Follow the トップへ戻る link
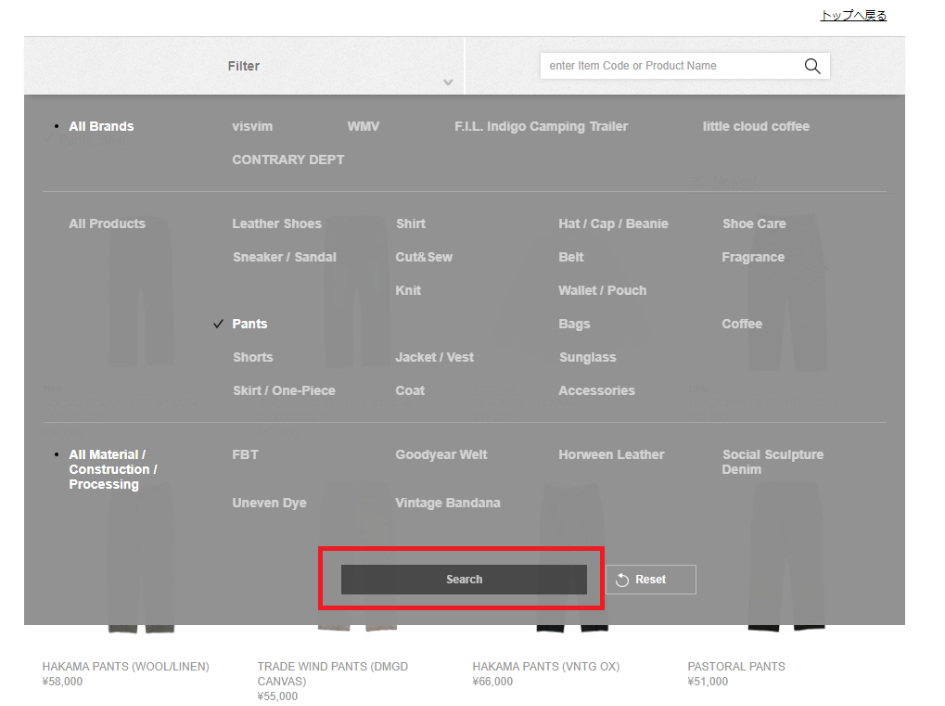The width and height of the screenshot is (945, 706). click(x=853, y=15)
